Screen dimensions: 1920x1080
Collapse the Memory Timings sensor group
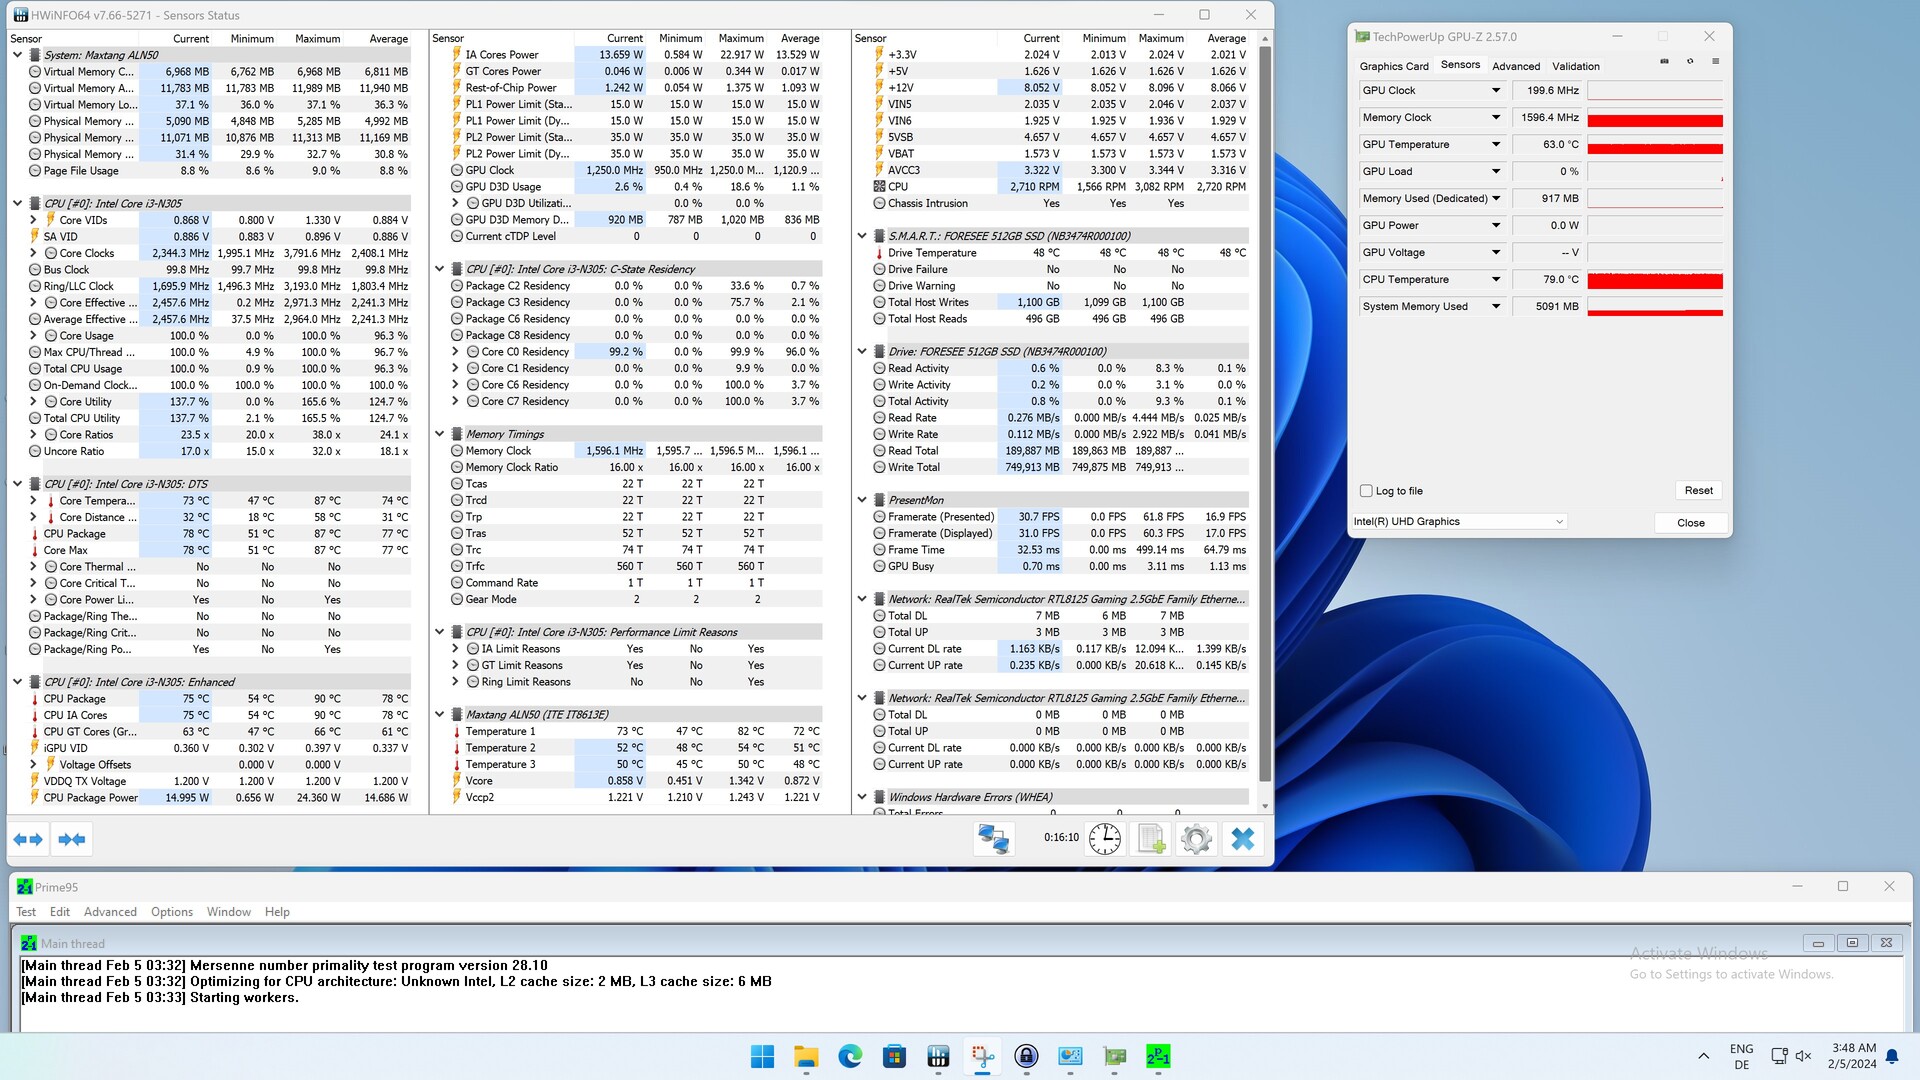click(x=440, y=434)
